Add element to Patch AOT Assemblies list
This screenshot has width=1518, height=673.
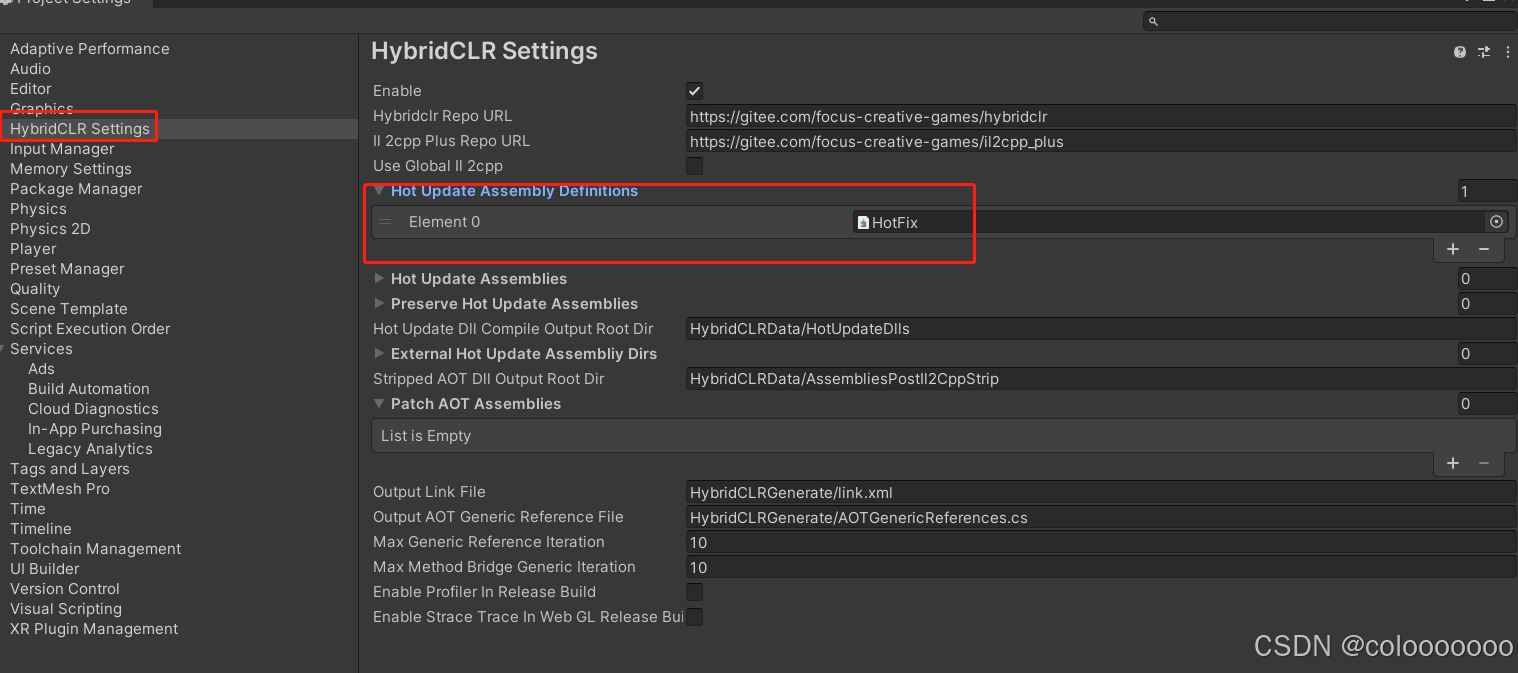[x=1453, y=463]
